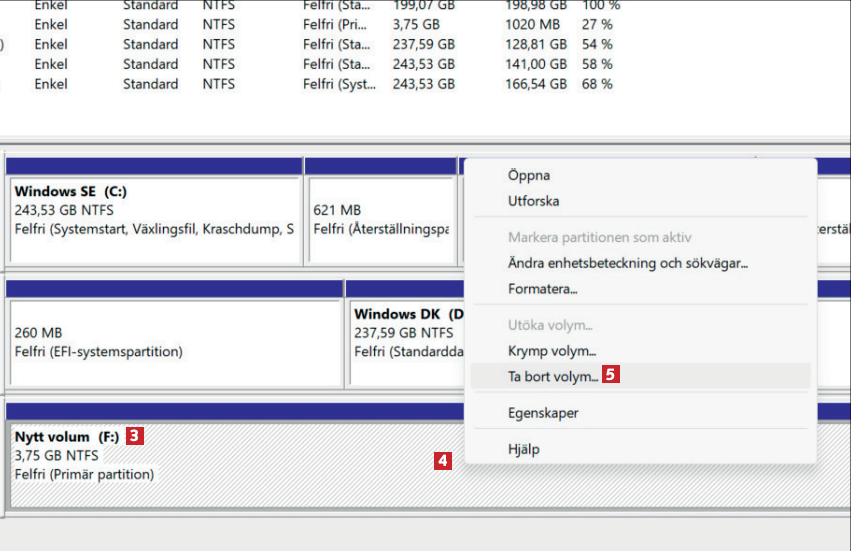851x551 pixels.
Task: Click Formatera in the context menu
Action: click(x=542, y=289)
